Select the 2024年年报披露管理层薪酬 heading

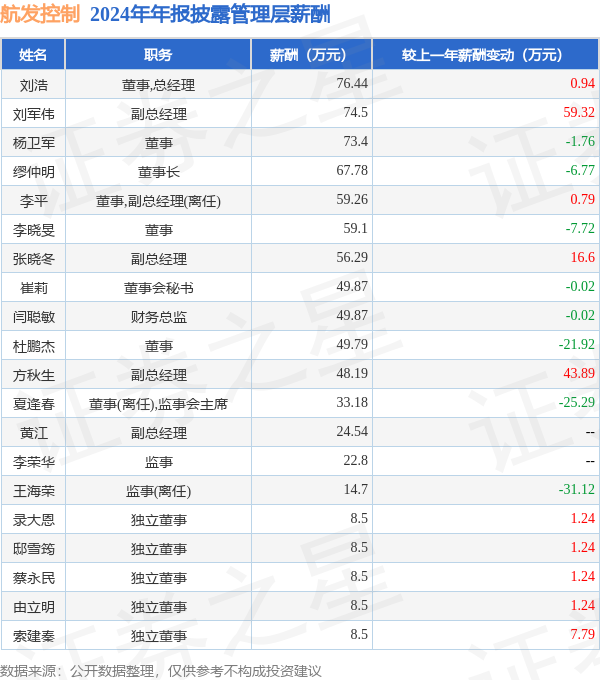210,14
